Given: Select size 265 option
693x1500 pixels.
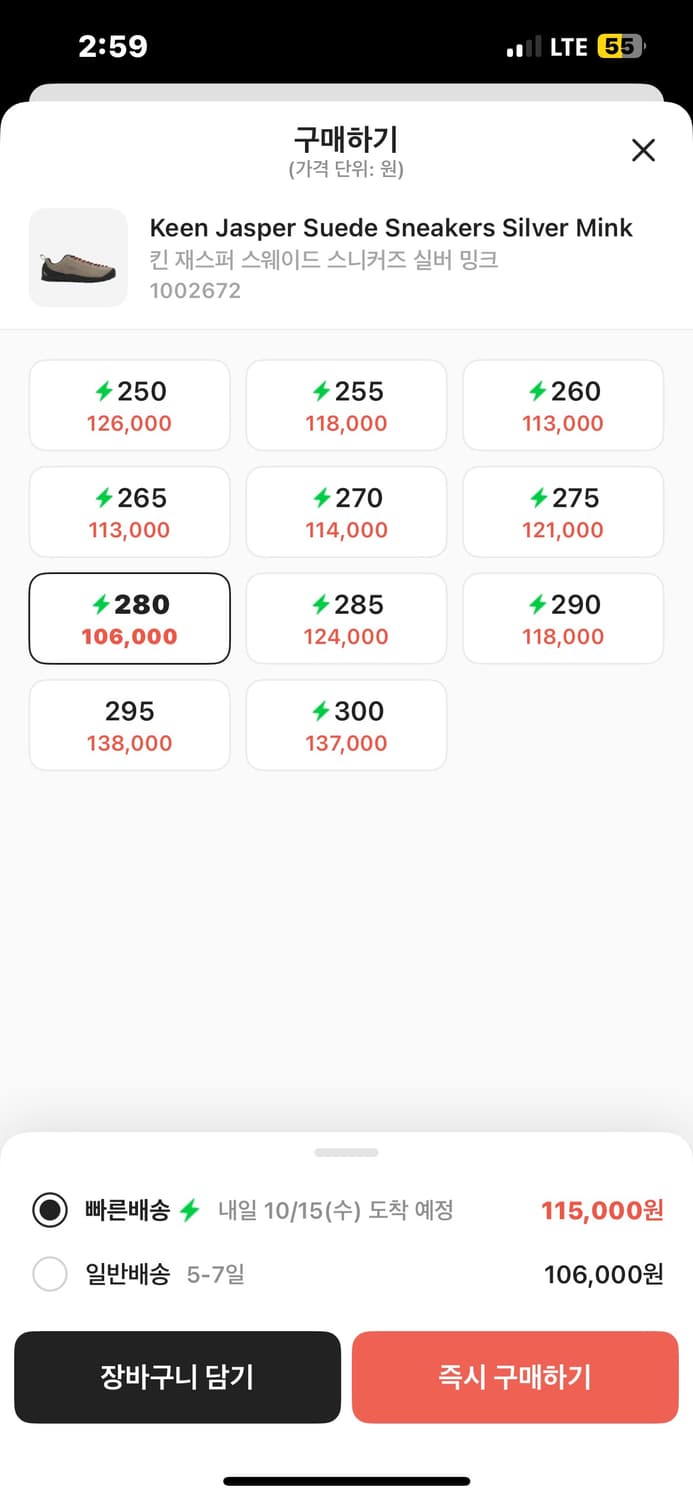Looking at the screenshot, I should [130, 512].
